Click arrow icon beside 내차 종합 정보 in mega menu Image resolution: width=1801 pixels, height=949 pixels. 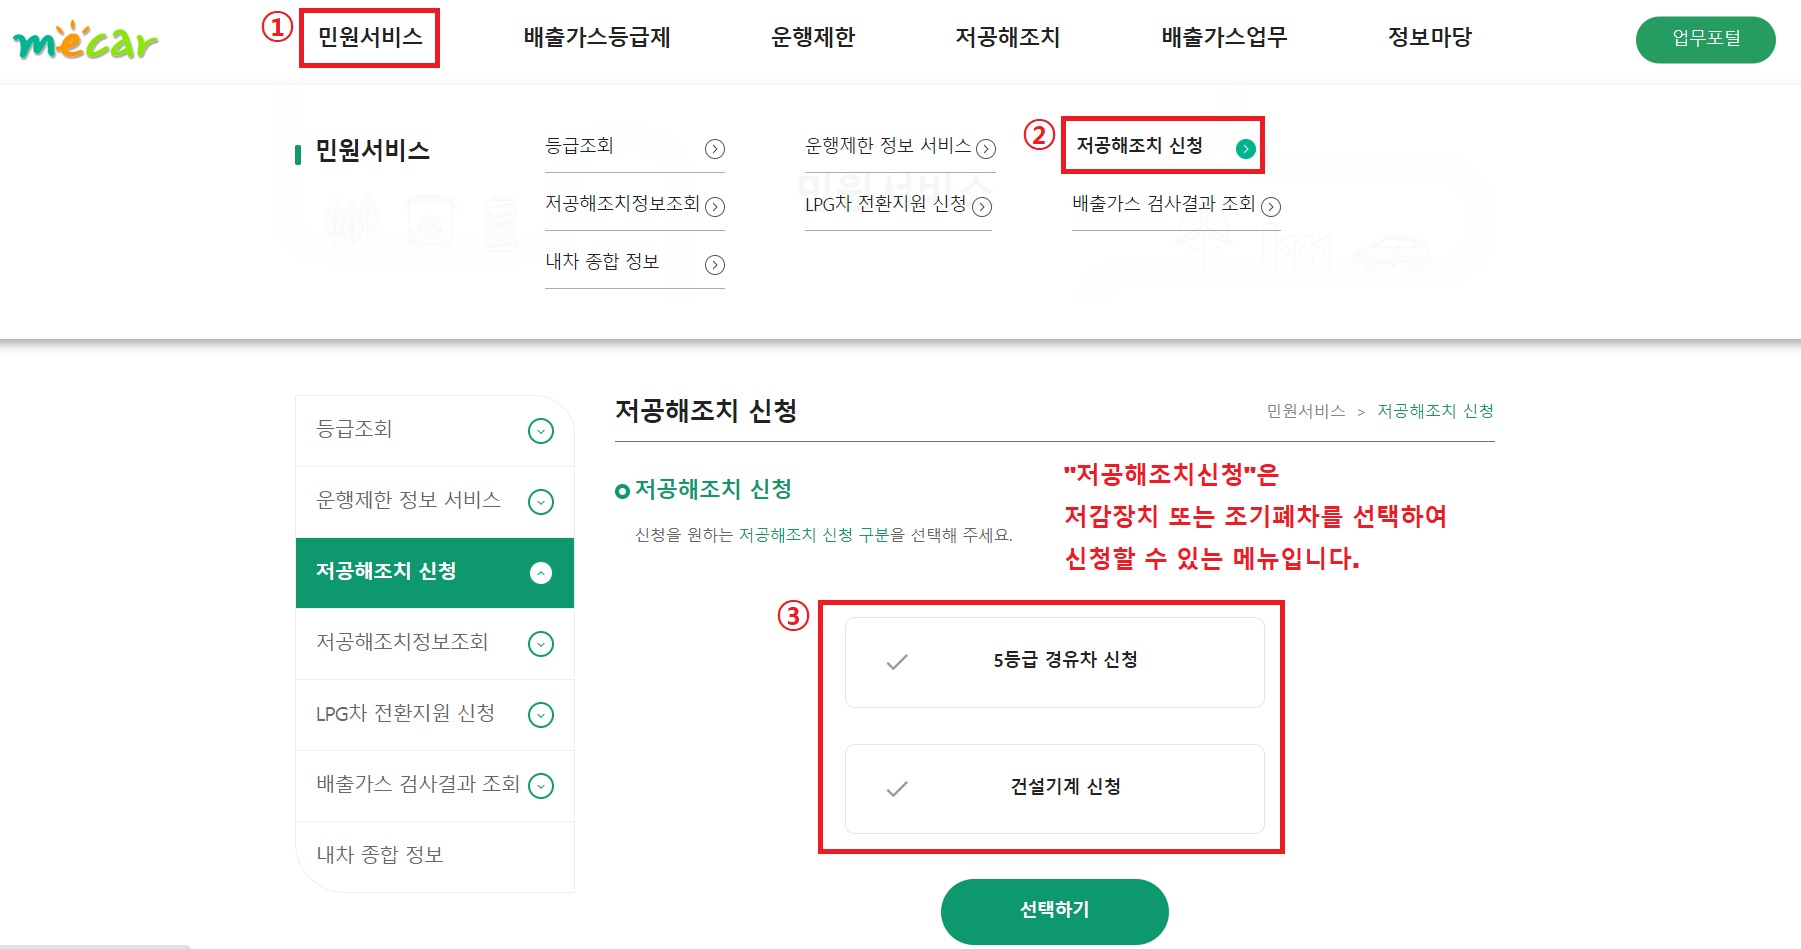point(715,265)
